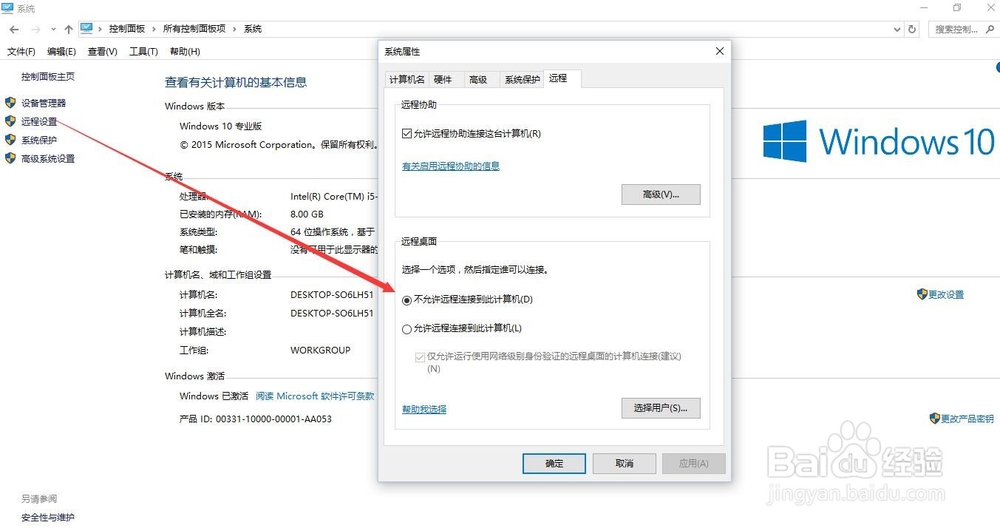Select 允许远程连接到此计算机 radio button

(407, 329)
